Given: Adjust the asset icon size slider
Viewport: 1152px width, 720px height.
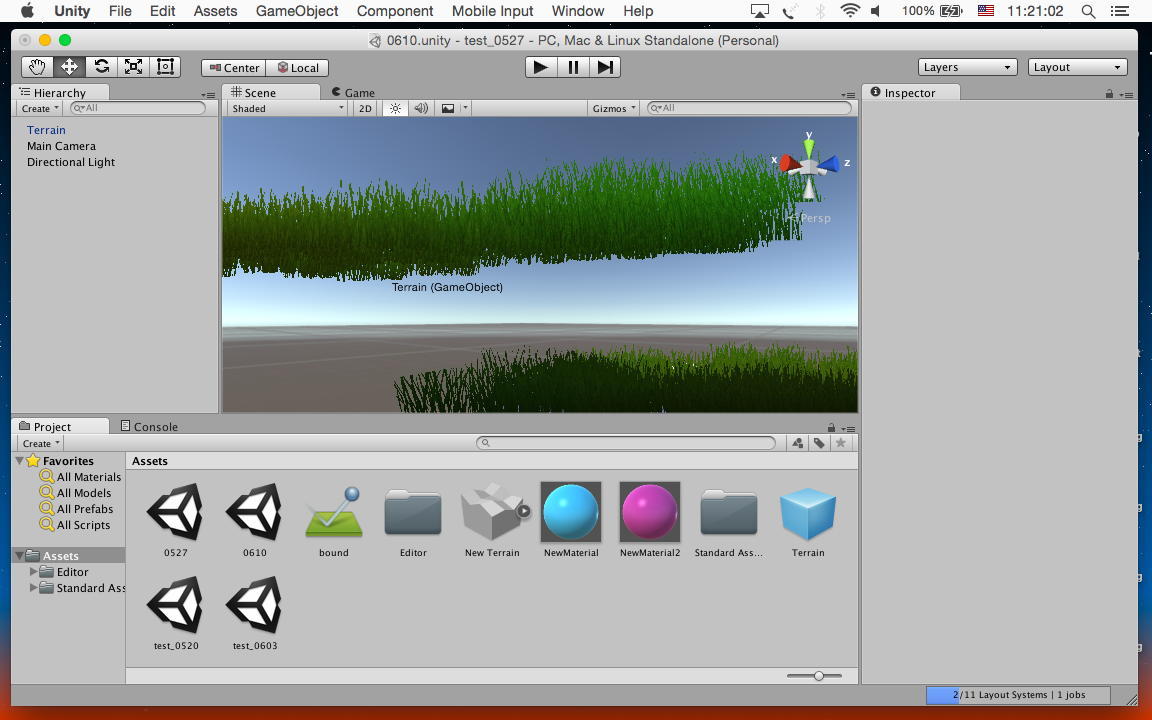Looking at the screenshot, I should coord(818,676).
